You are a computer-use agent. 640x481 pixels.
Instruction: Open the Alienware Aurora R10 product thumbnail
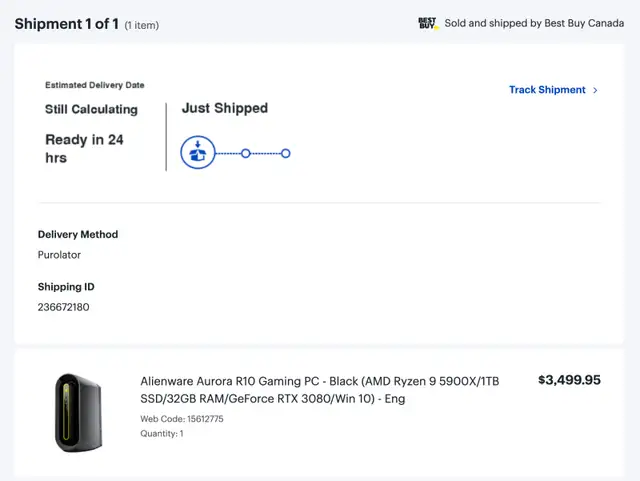point(79,412)
